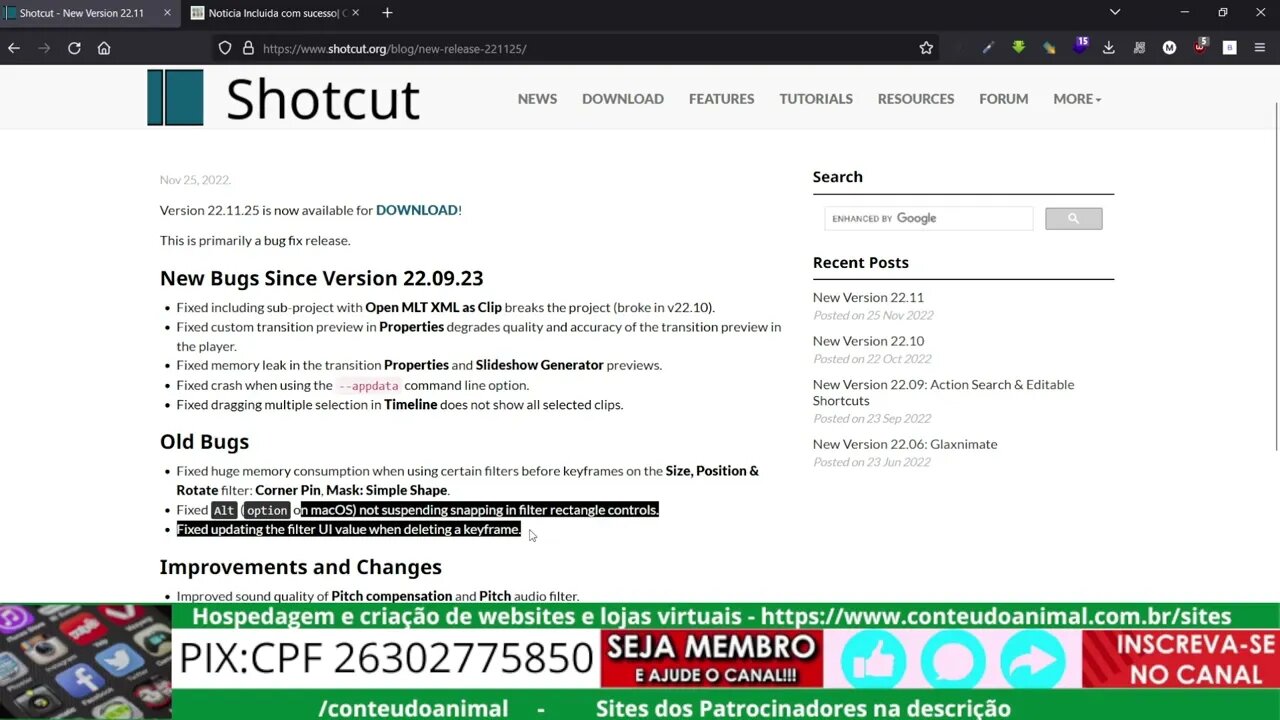Click the address bar URL
Image resolution: width=1280 pixels, height=720 pixels.
(x=394, y=48)
